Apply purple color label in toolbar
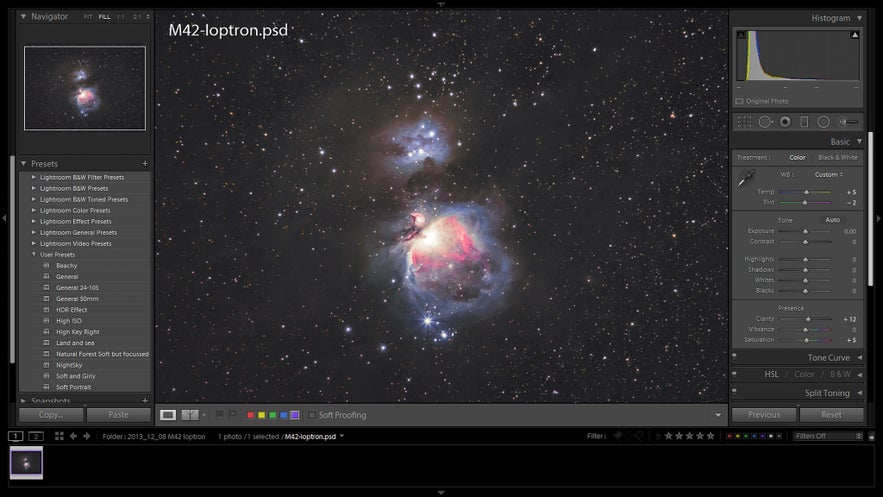Viewport: 883px width, 497px height. tap(295, 415)
